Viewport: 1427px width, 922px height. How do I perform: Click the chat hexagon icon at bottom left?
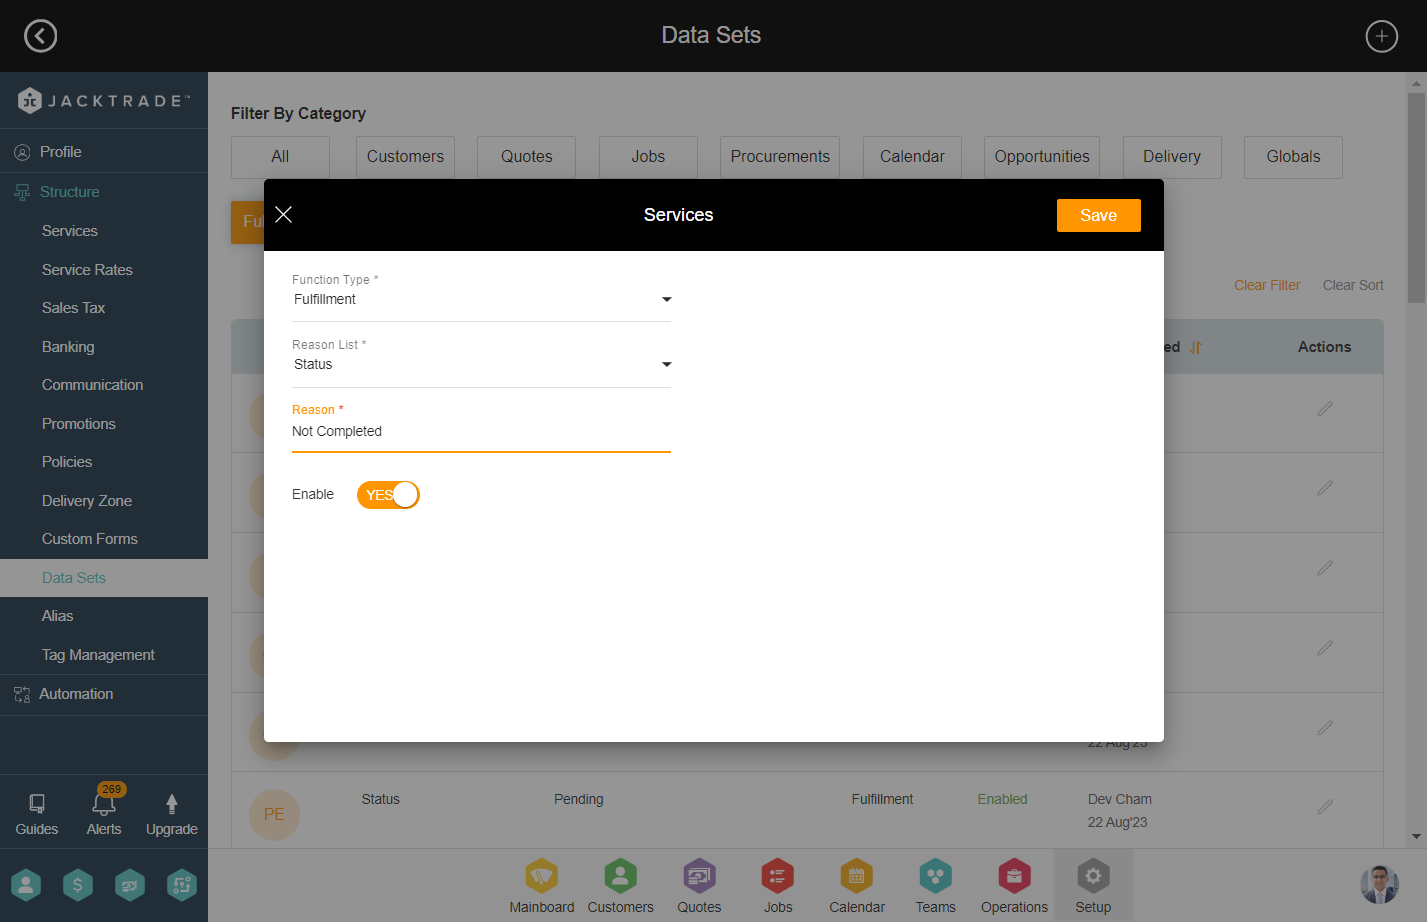pyautogui.click(x=130, y=885)
